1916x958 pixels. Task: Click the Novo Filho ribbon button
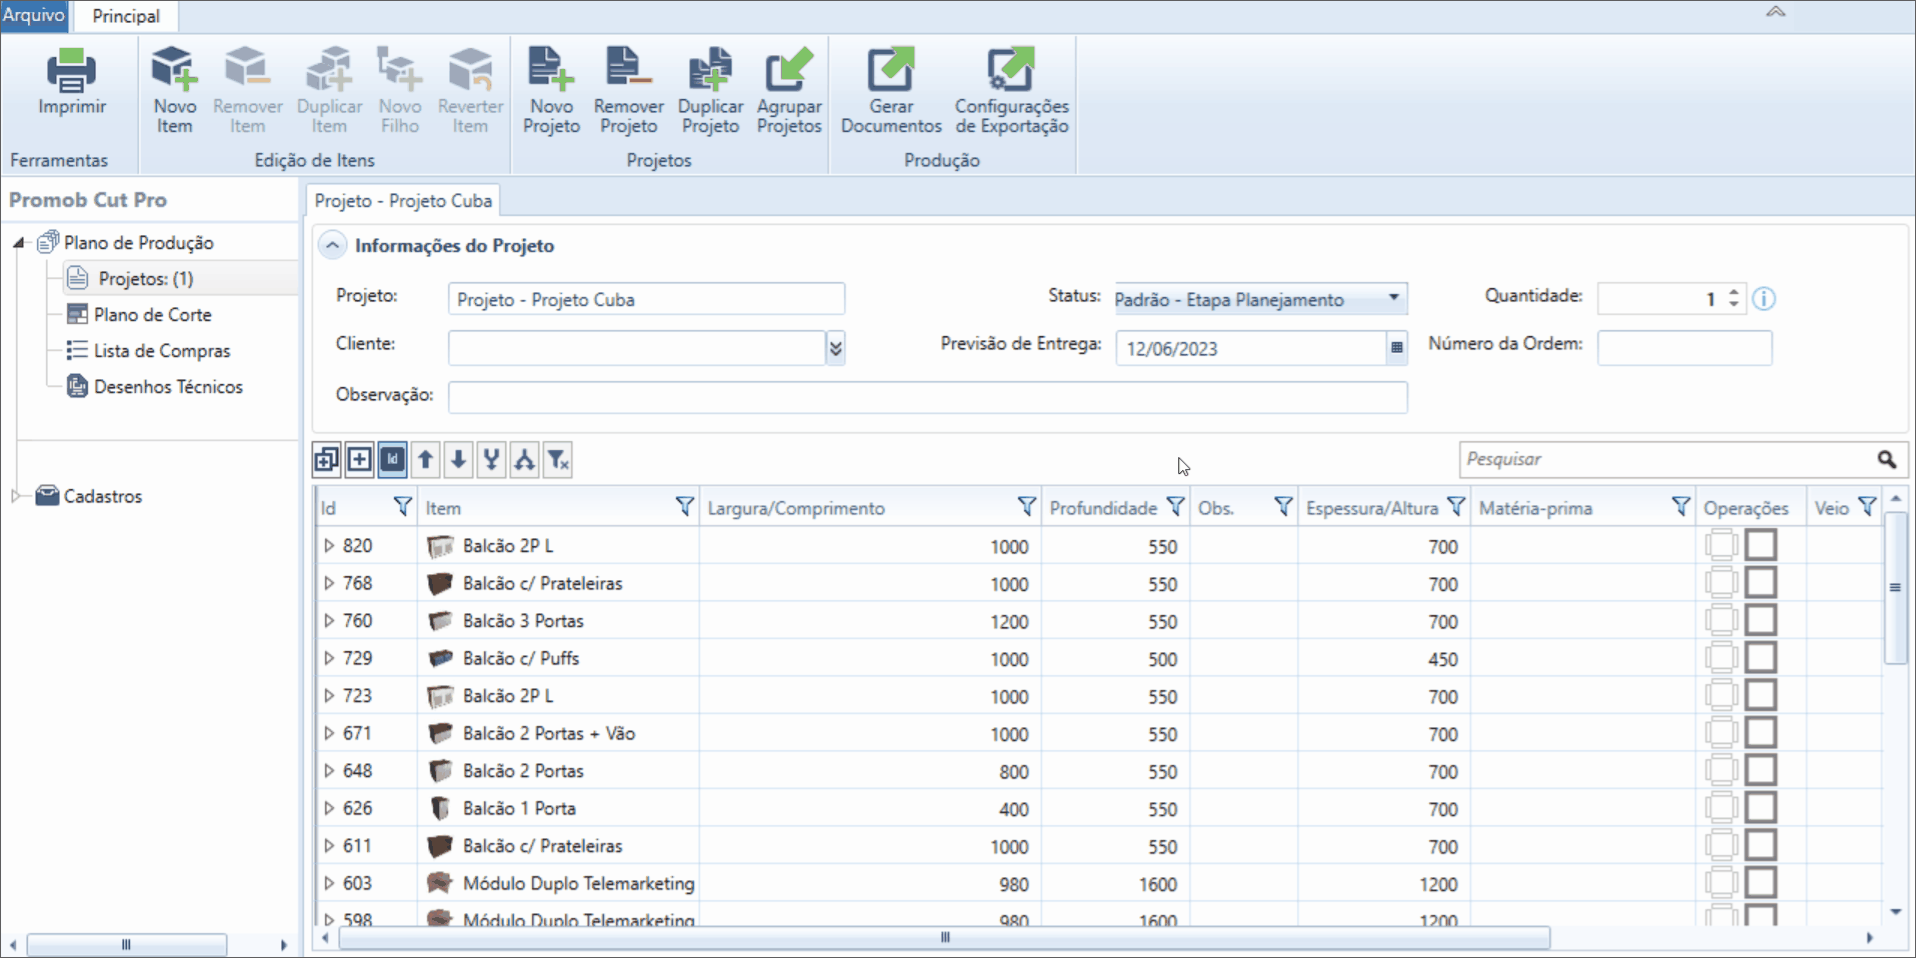(399, 90)
